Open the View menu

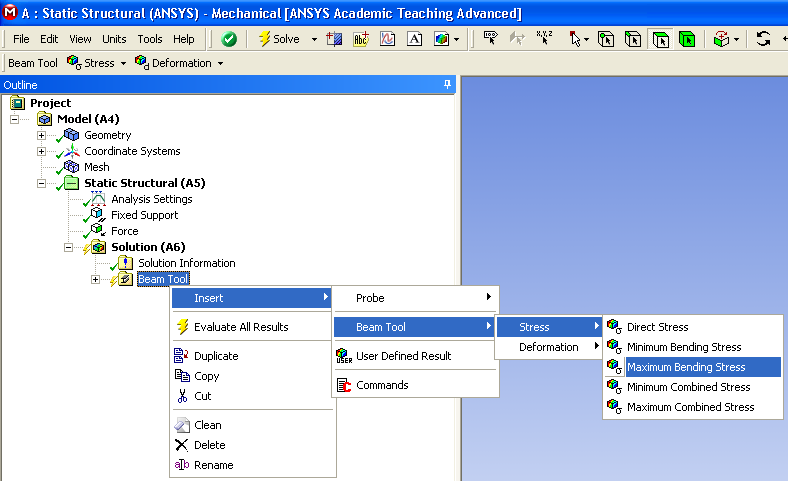pyautogui.click(x=80, y=39)
